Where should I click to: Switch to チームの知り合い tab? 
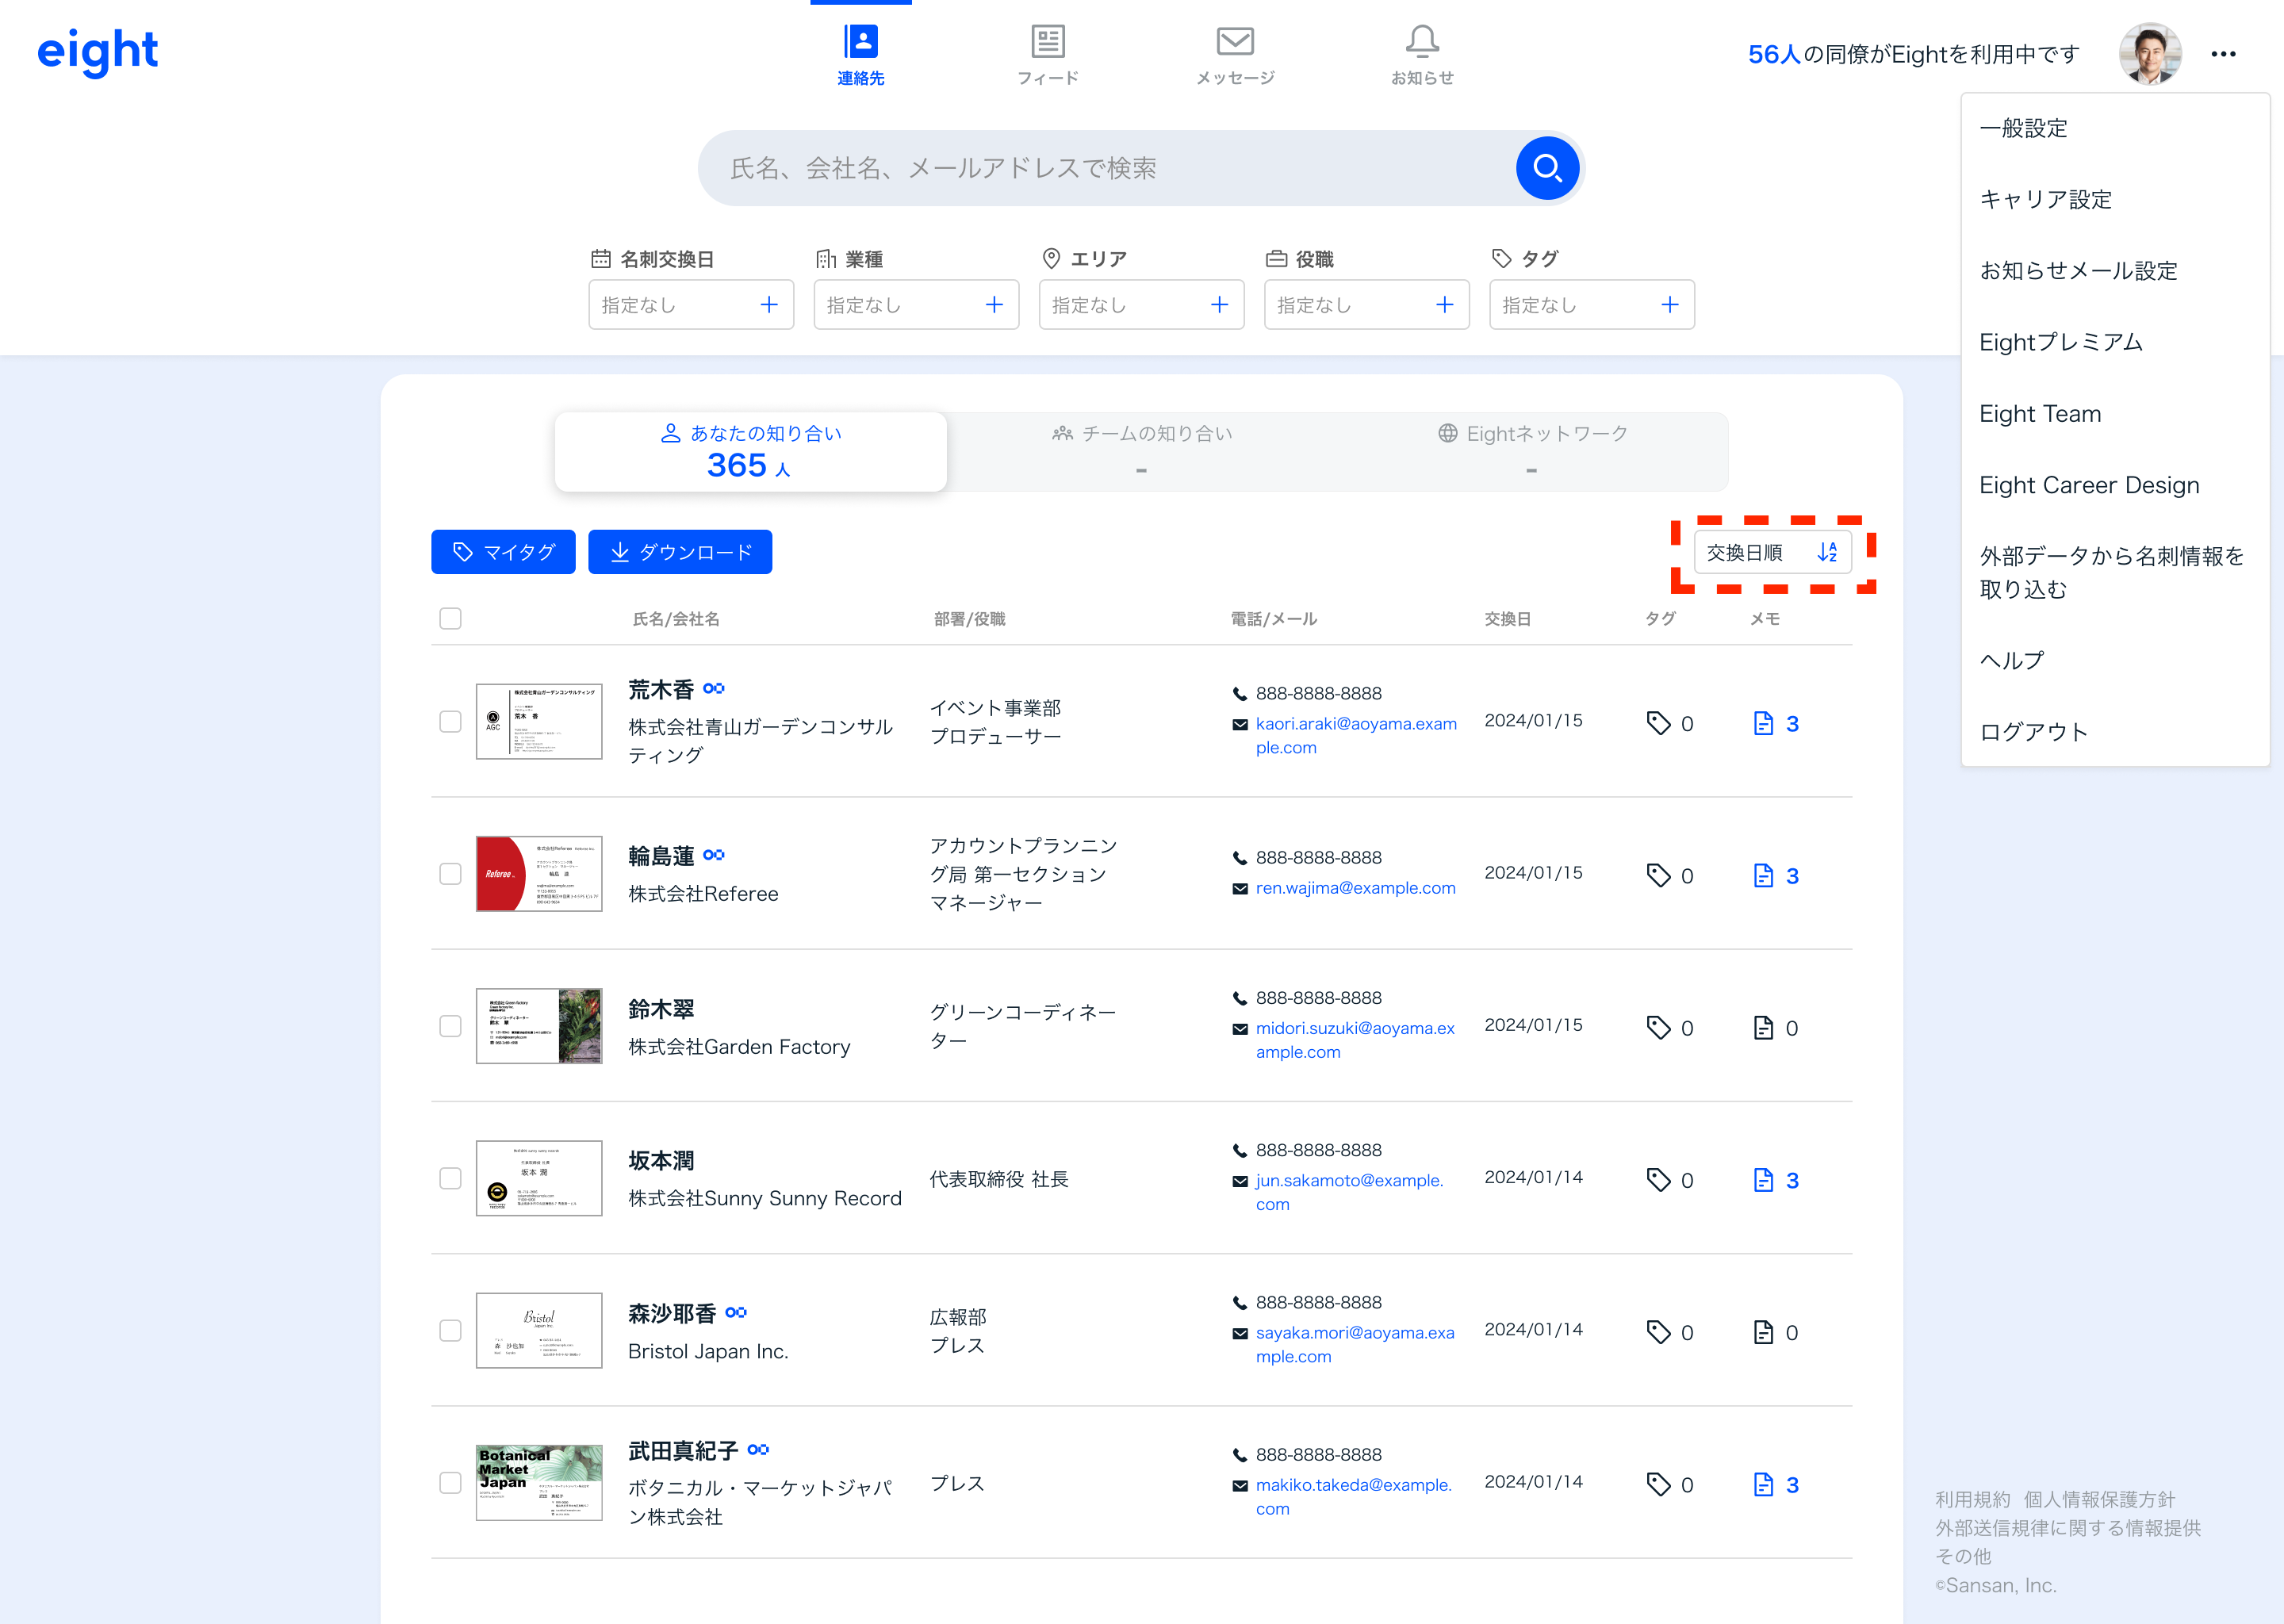[x=1141, y=452]
